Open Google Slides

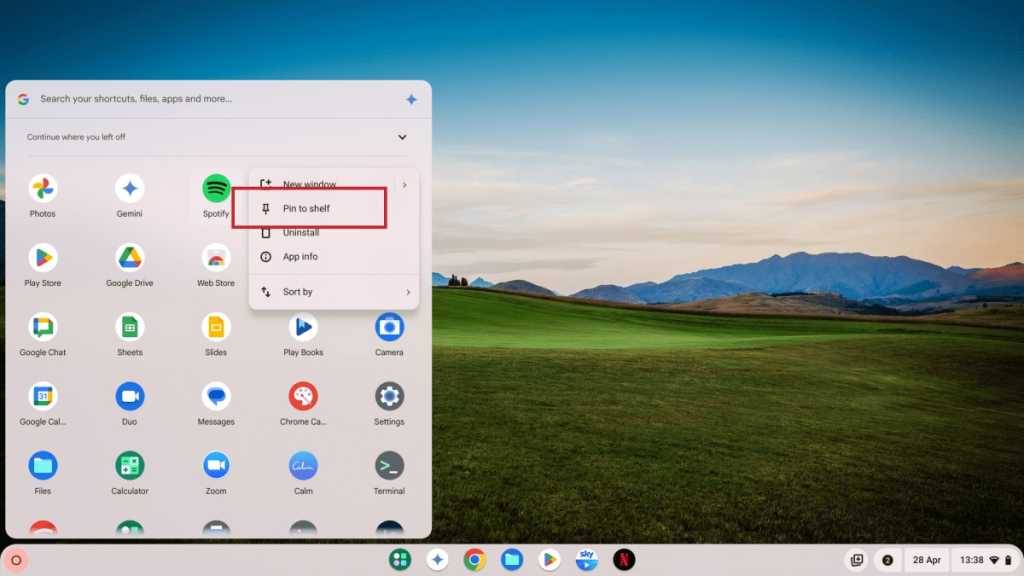click(216, 328)
